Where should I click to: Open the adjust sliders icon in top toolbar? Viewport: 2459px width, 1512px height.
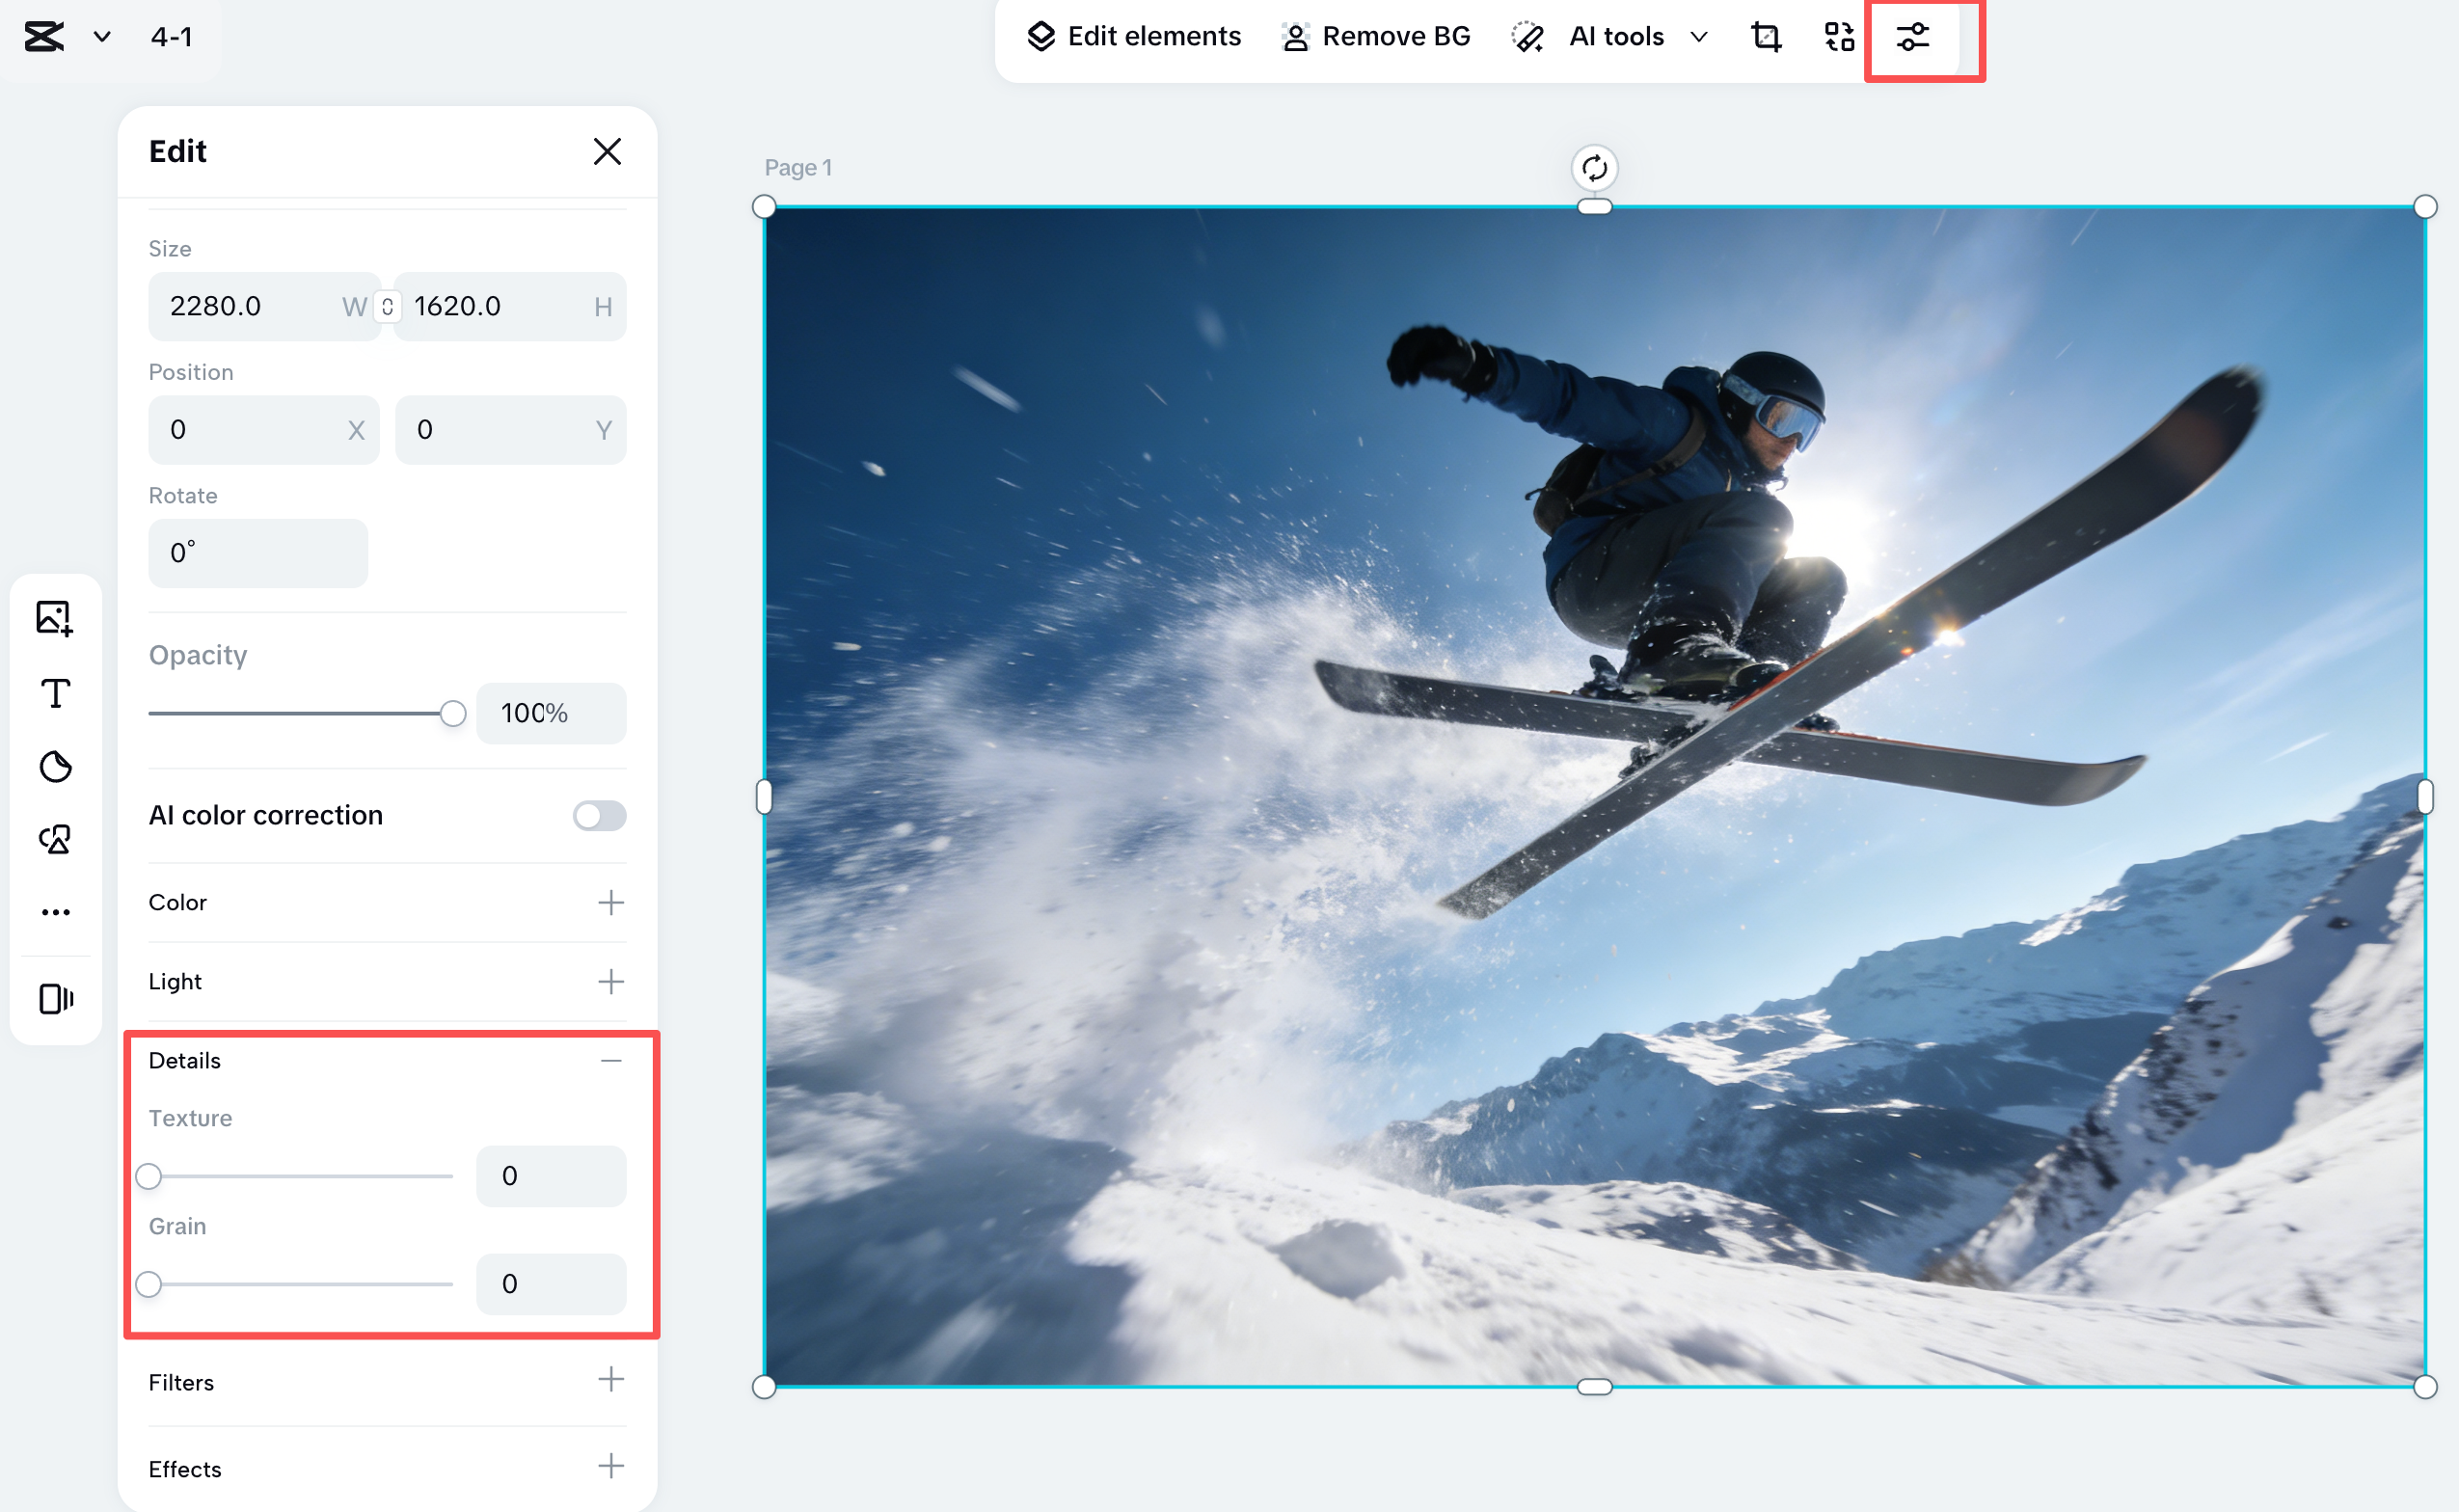1912,37
